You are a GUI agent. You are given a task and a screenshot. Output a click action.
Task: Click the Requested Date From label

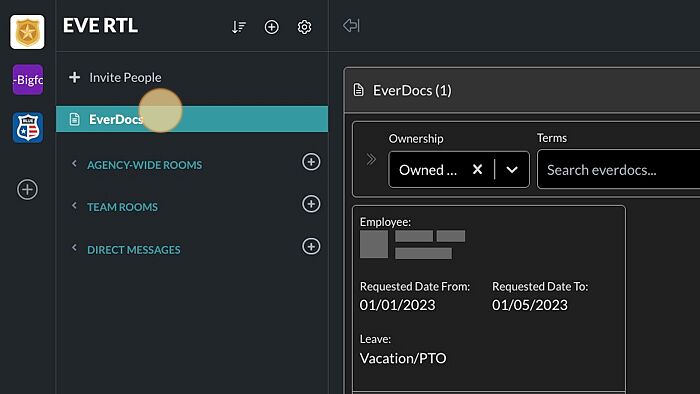[x=415, y=286]
